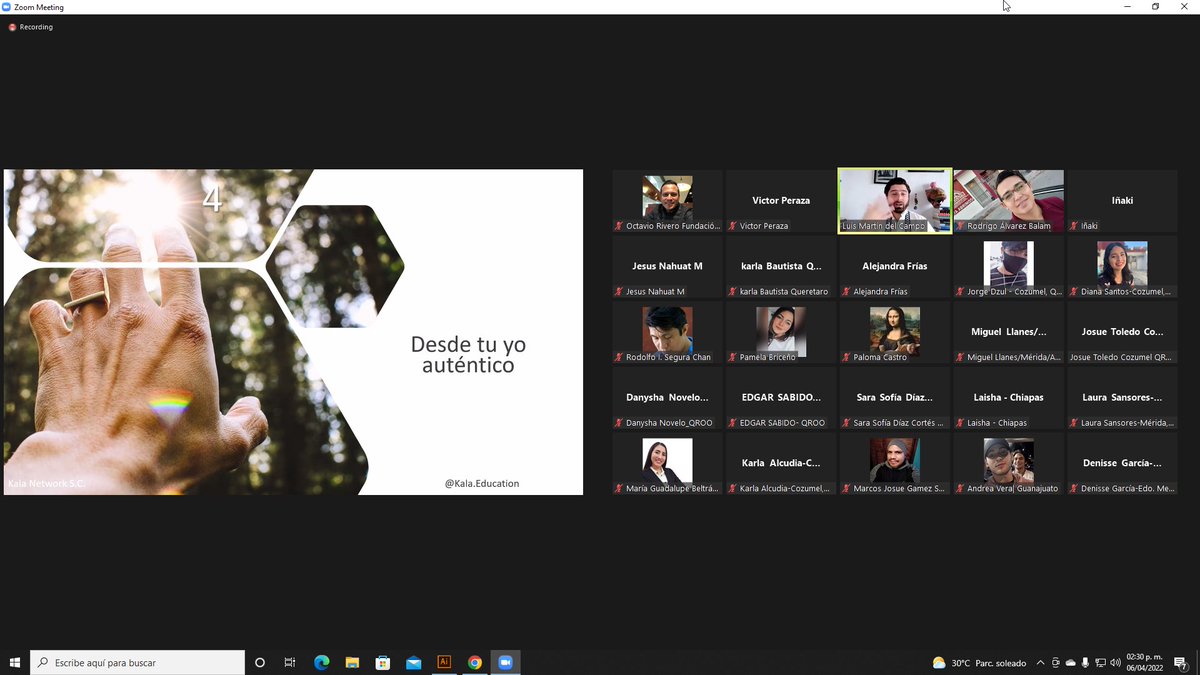The height and width of the screenshot is (675, 1200).
Task: Select the Jesus Nahuat M tile
Action: (667, 267)
